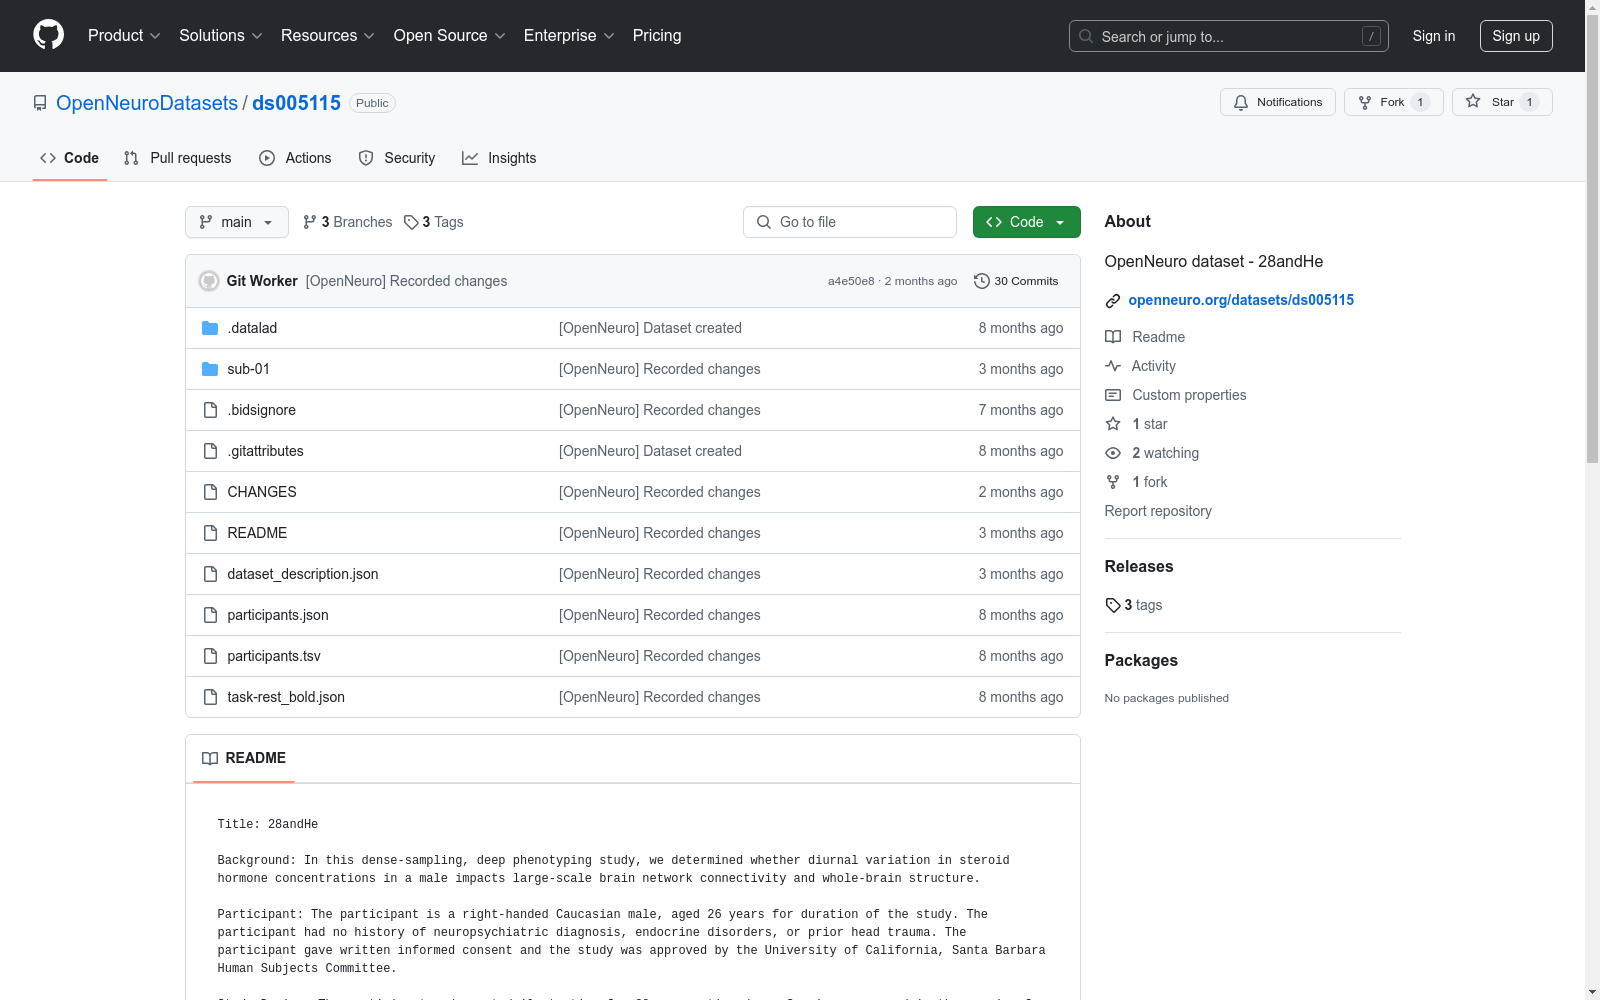Click the file icon beside participants.tsv

pos(210,656)
